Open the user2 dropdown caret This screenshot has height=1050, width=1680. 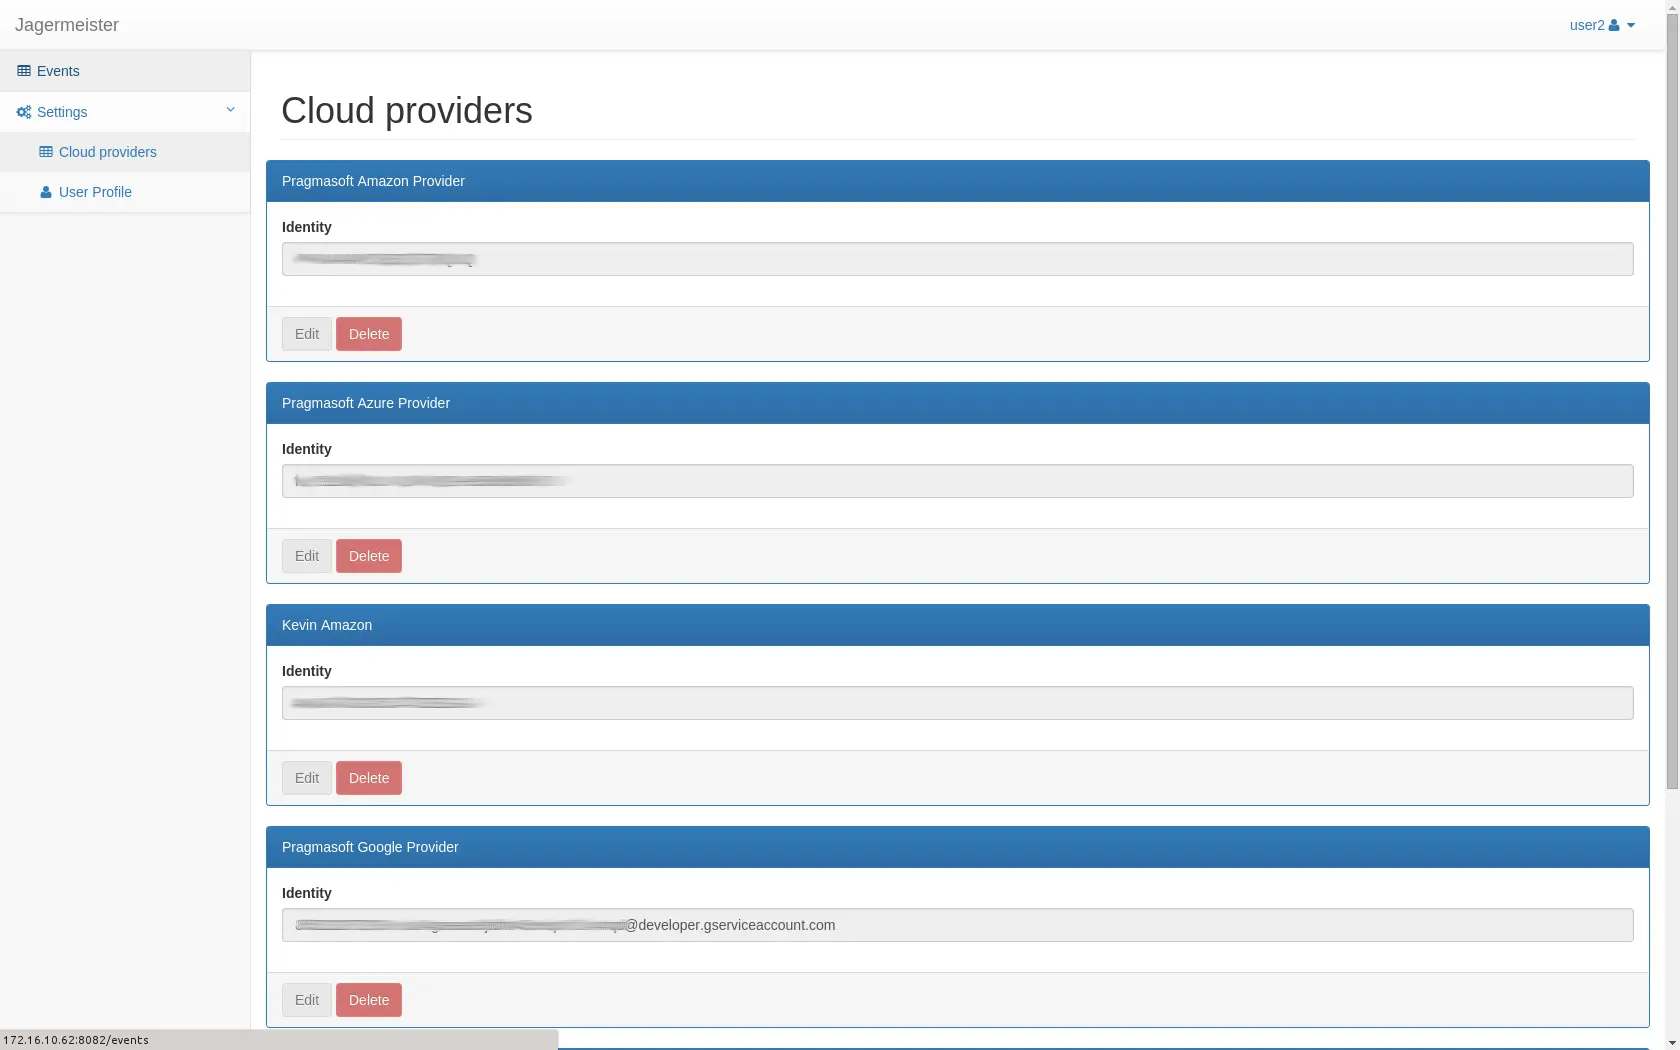[1631, 26]
